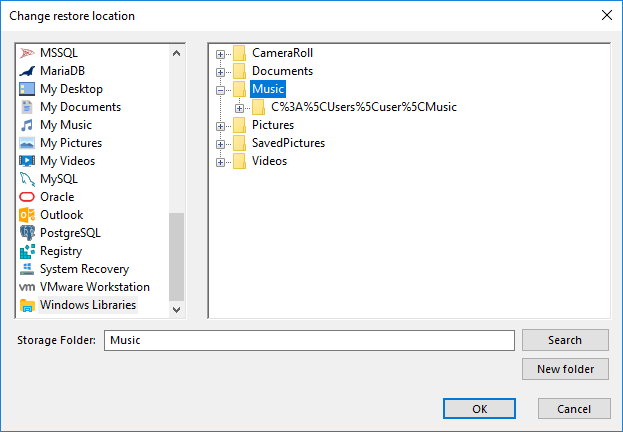Click the My Desktop icon

pyautogui.click(x=27, y=89)
